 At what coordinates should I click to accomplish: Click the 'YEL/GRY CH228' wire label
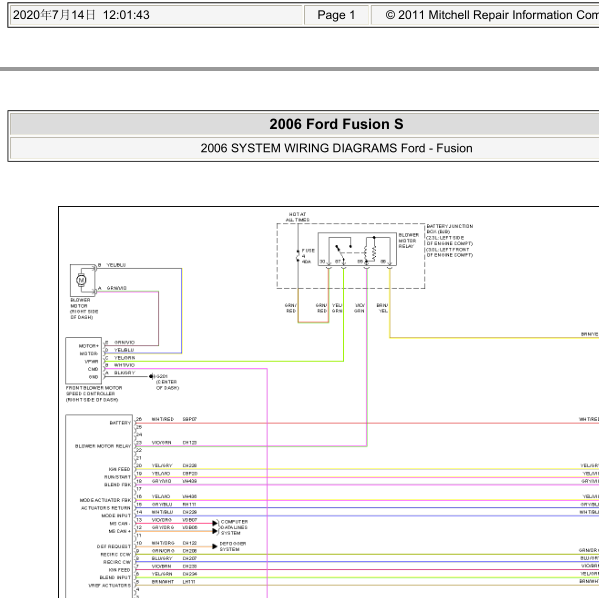coord(174,466)
